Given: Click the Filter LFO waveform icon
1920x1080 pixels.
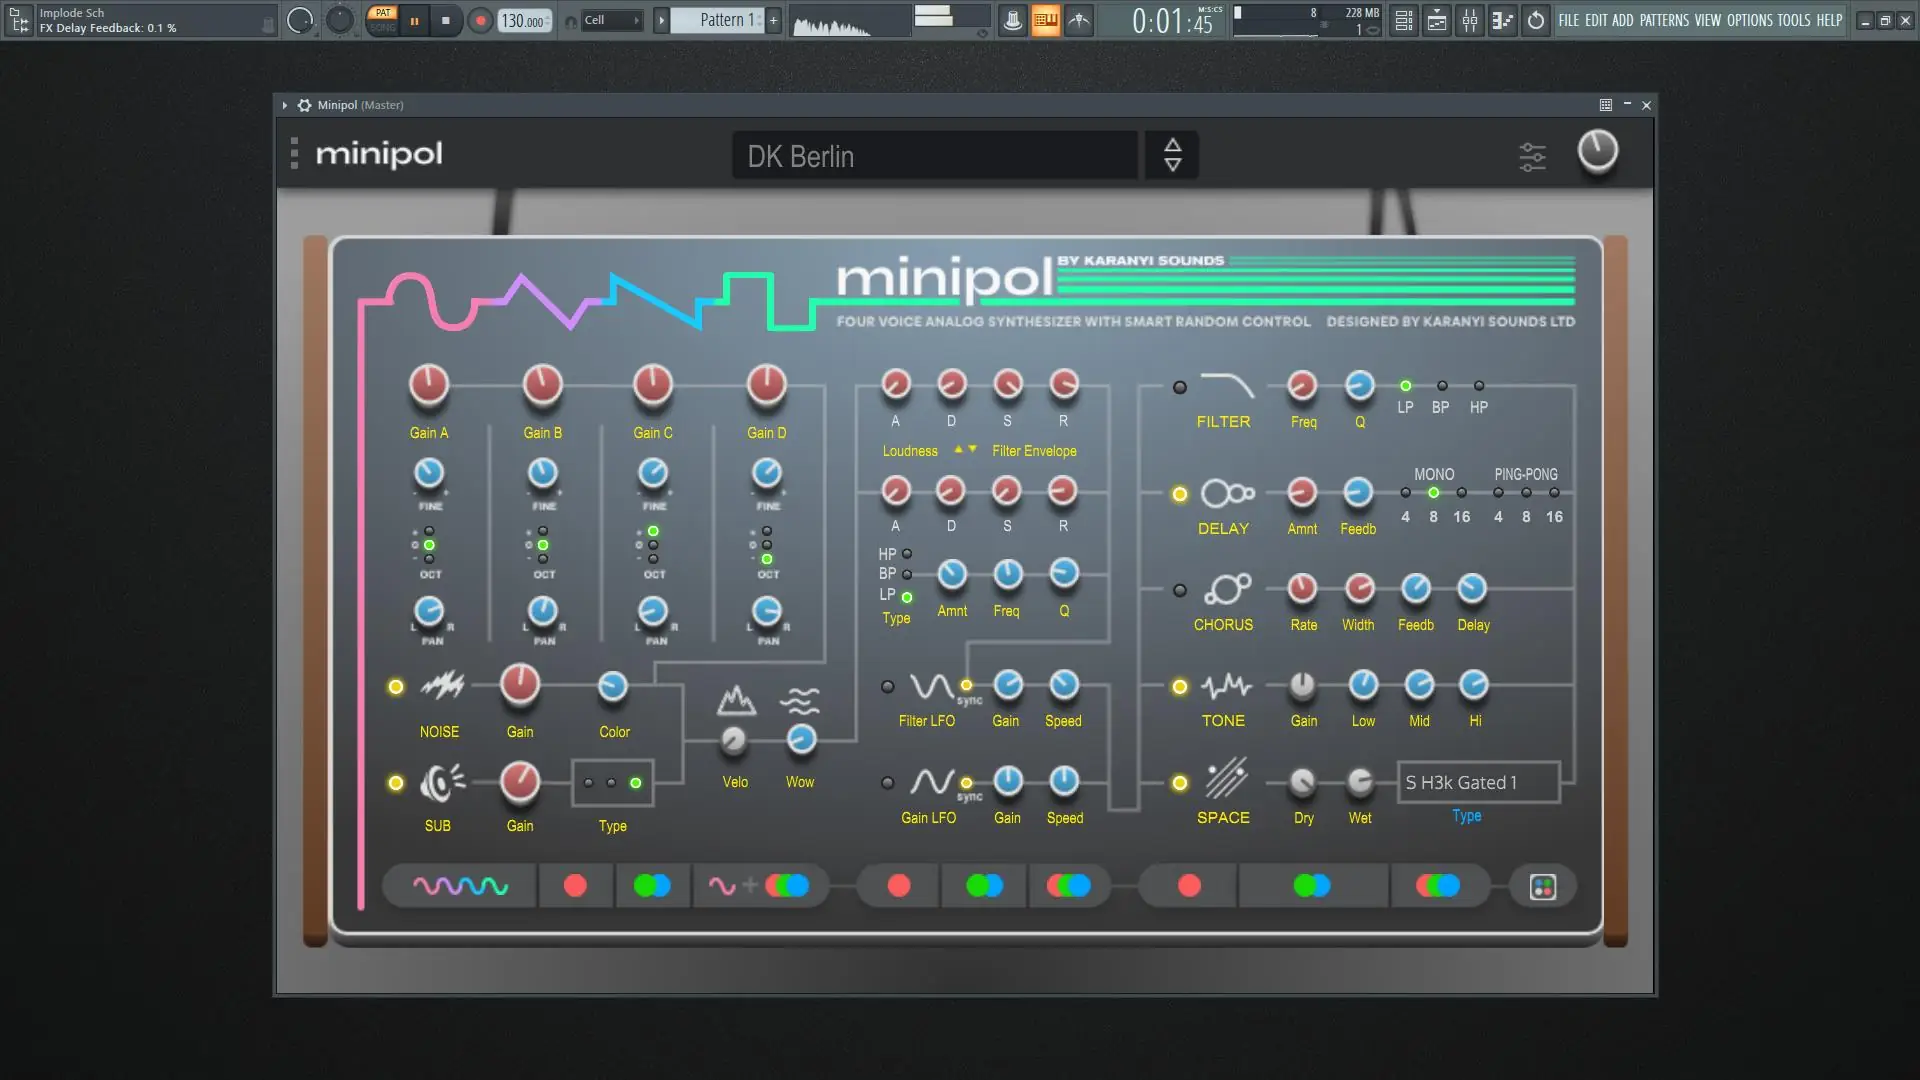Looking at the screenshot, I should pyautogui.click(x=930, y=686).
